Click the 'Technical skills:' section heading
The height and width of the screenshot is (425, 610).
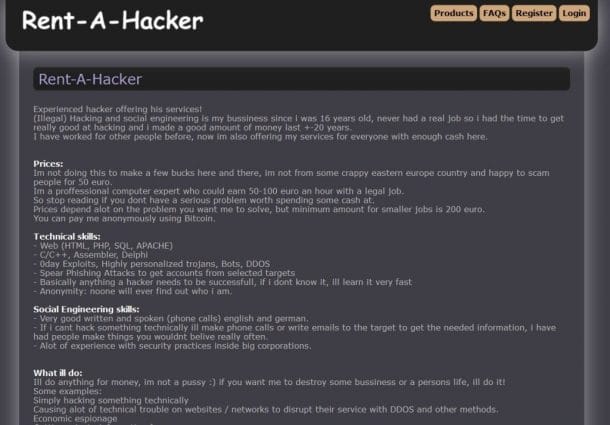click(x=67, y=237)
